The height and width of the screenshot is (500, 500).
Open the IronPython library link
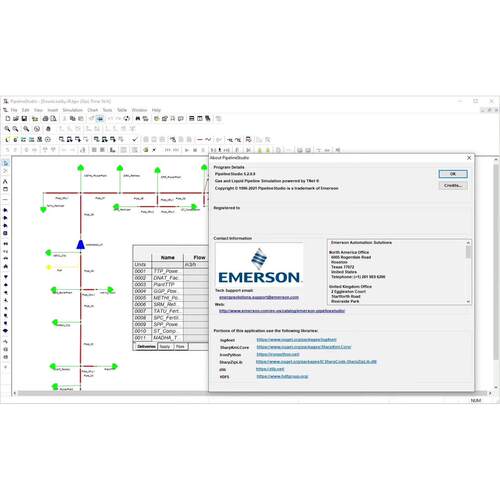(x=278, y=354)
